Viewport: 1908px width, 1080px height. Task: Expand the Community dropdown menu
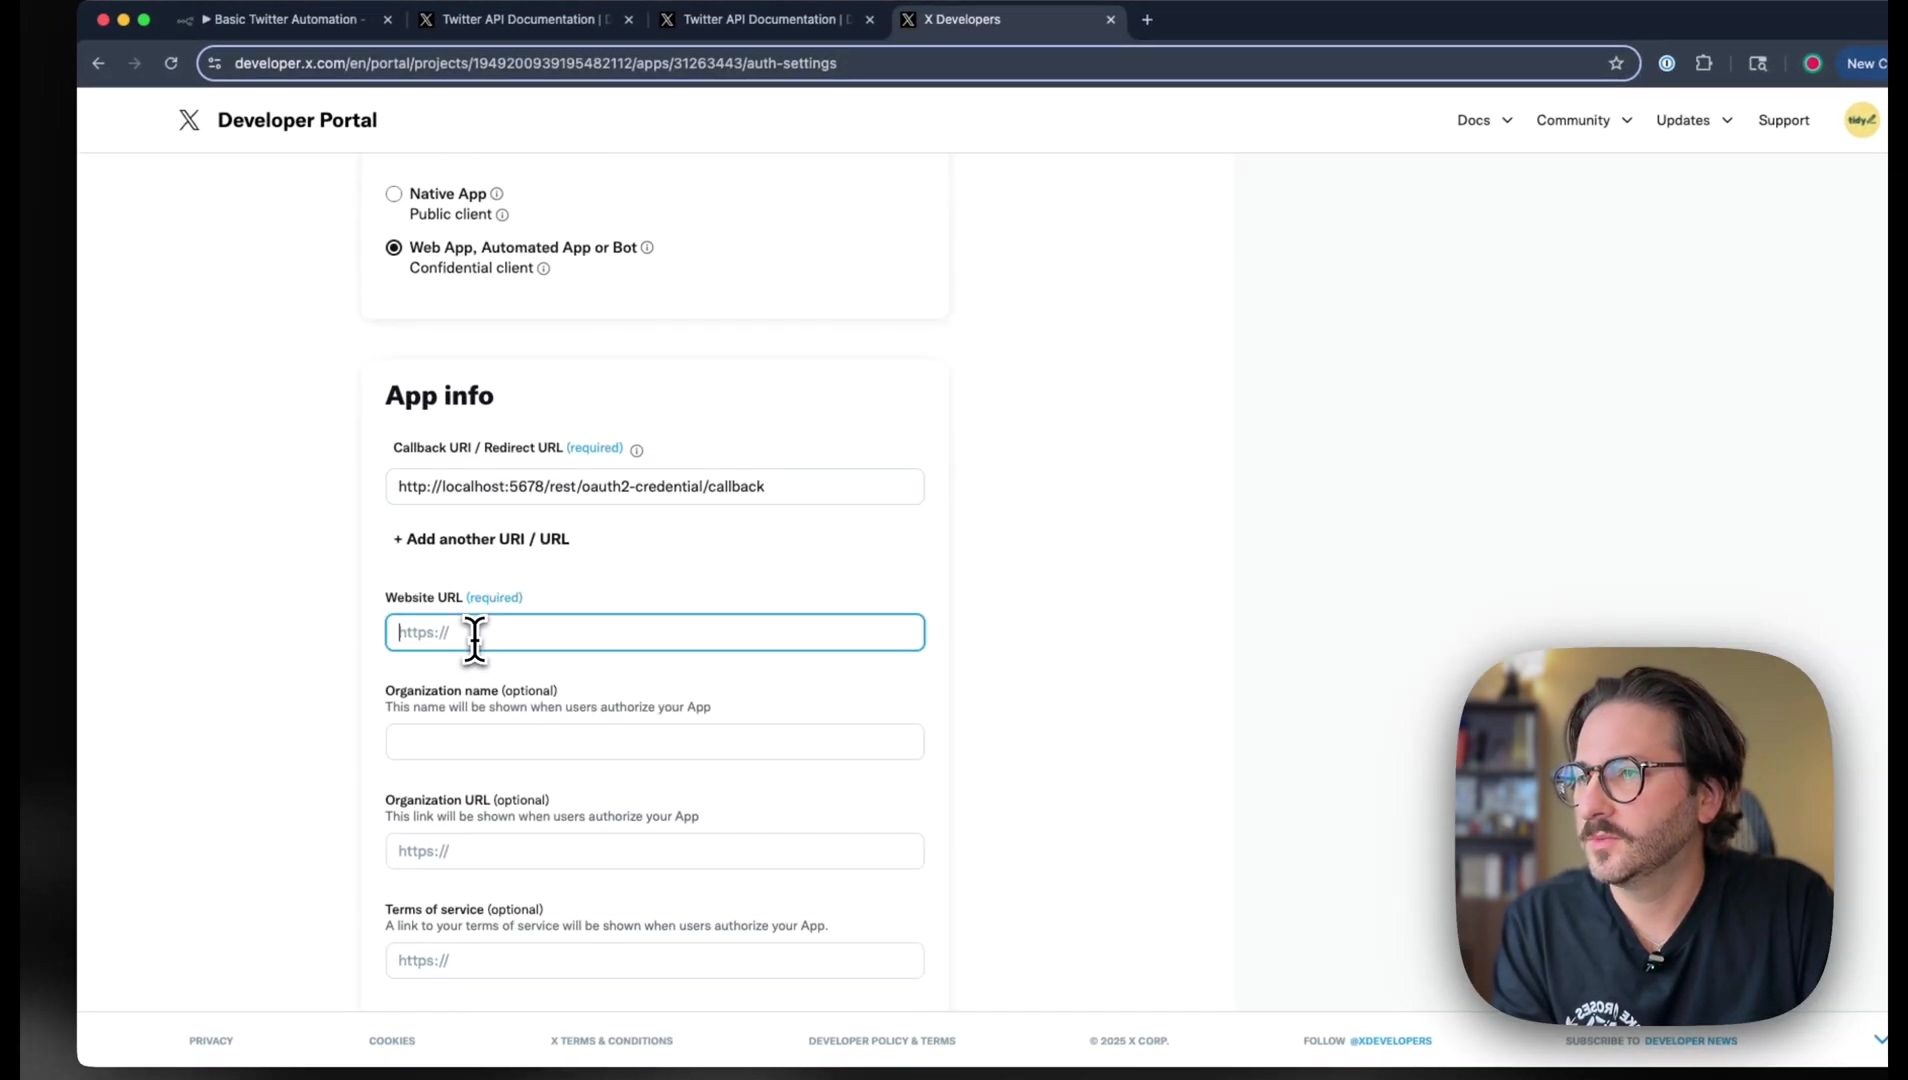(x=1584, y=120)
